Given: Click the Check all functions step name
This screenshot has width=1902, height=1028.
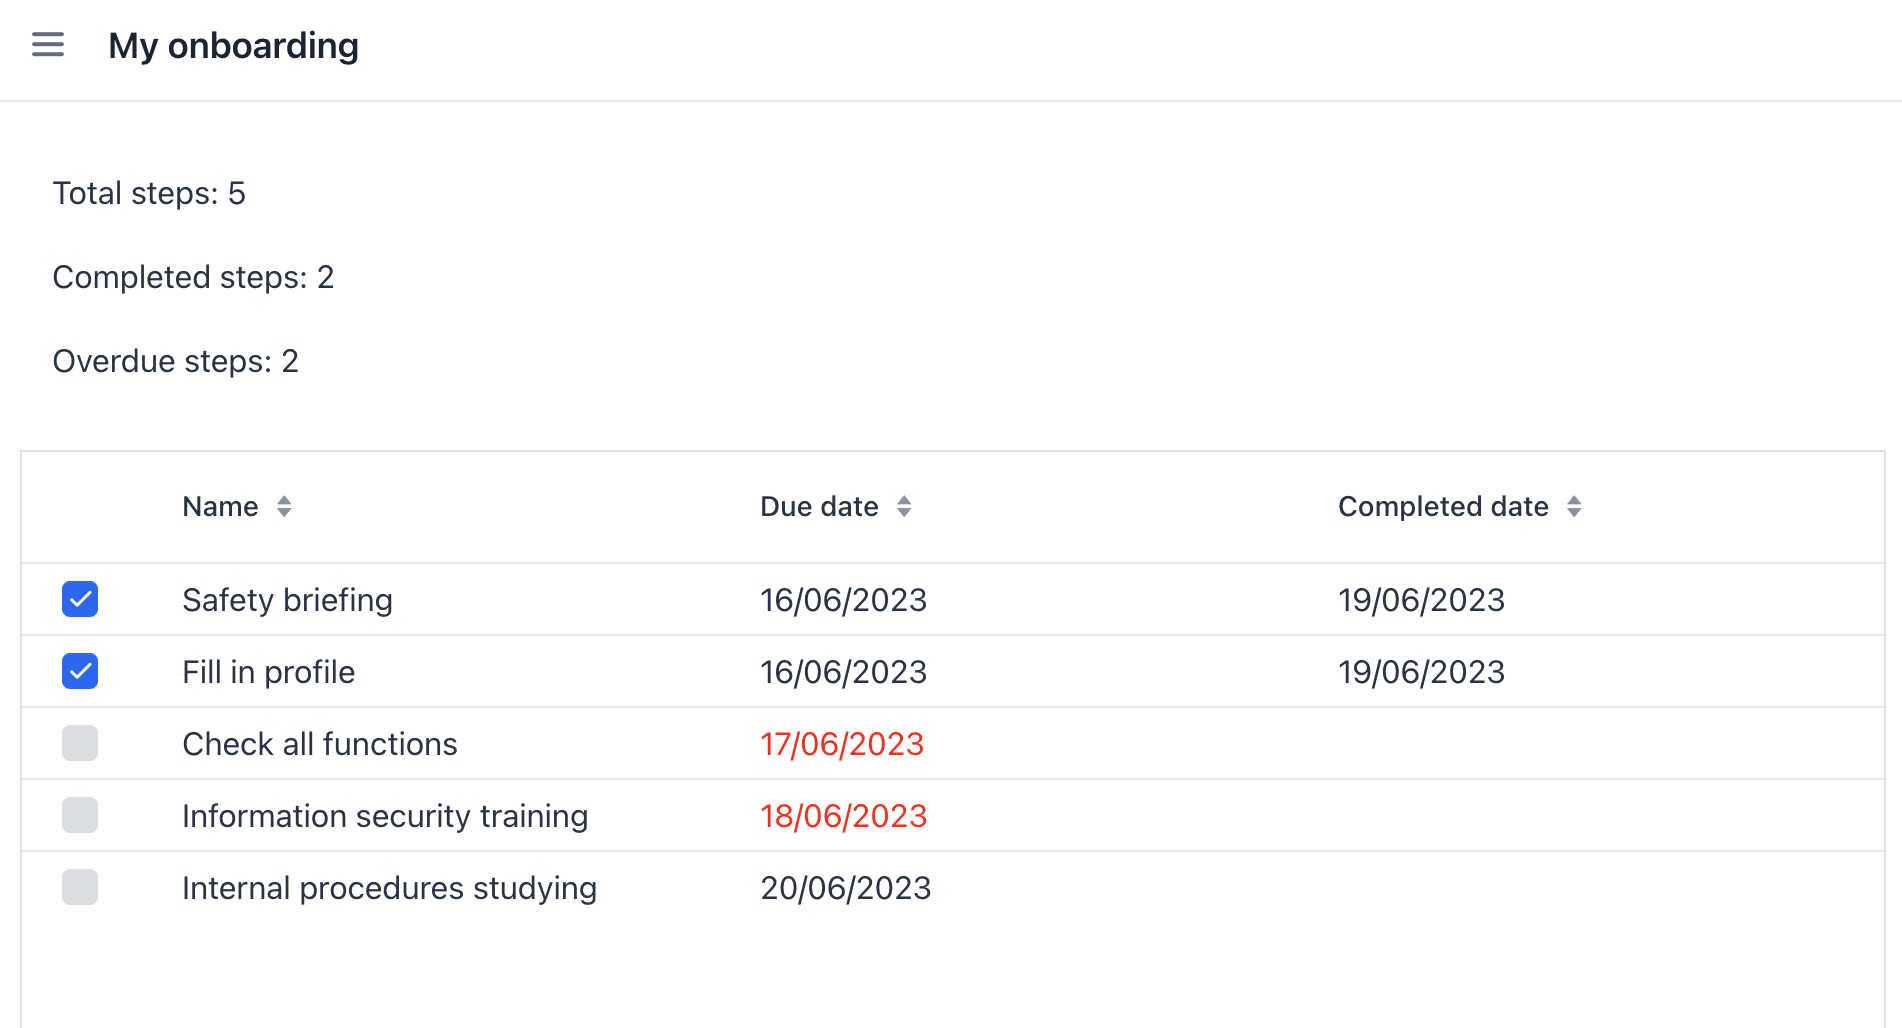Looking at the screenshot, I should (319, 744).
